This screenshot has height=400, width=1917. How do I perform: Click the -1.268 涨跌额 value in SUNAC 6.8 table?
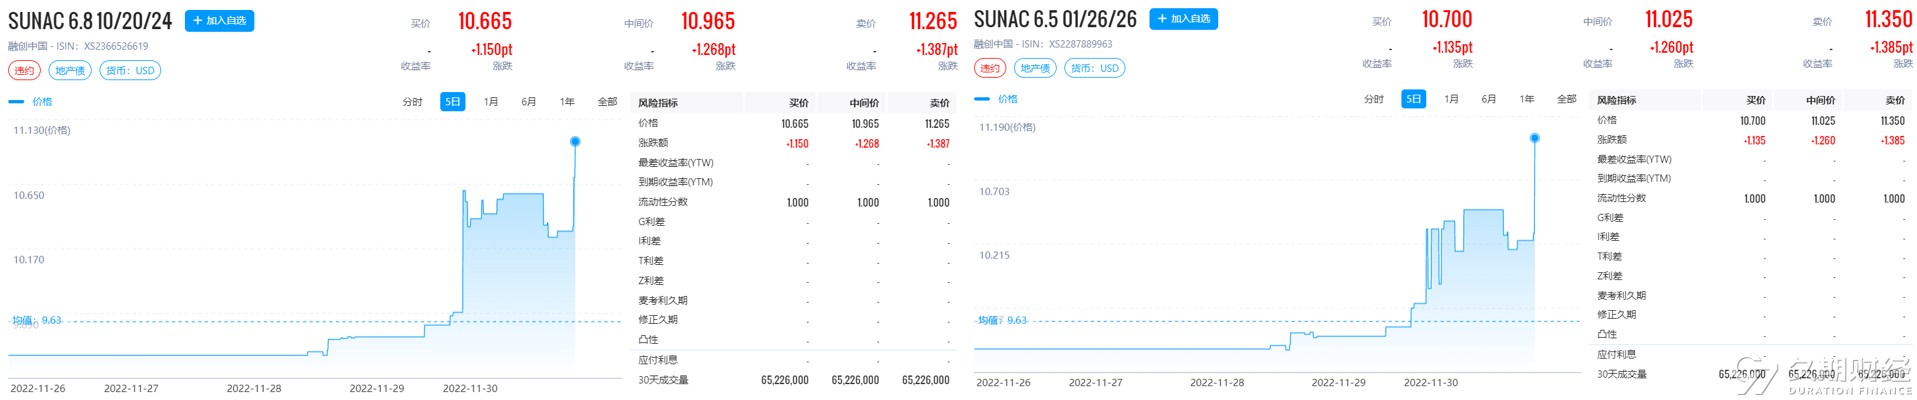[x=867, y=144]
